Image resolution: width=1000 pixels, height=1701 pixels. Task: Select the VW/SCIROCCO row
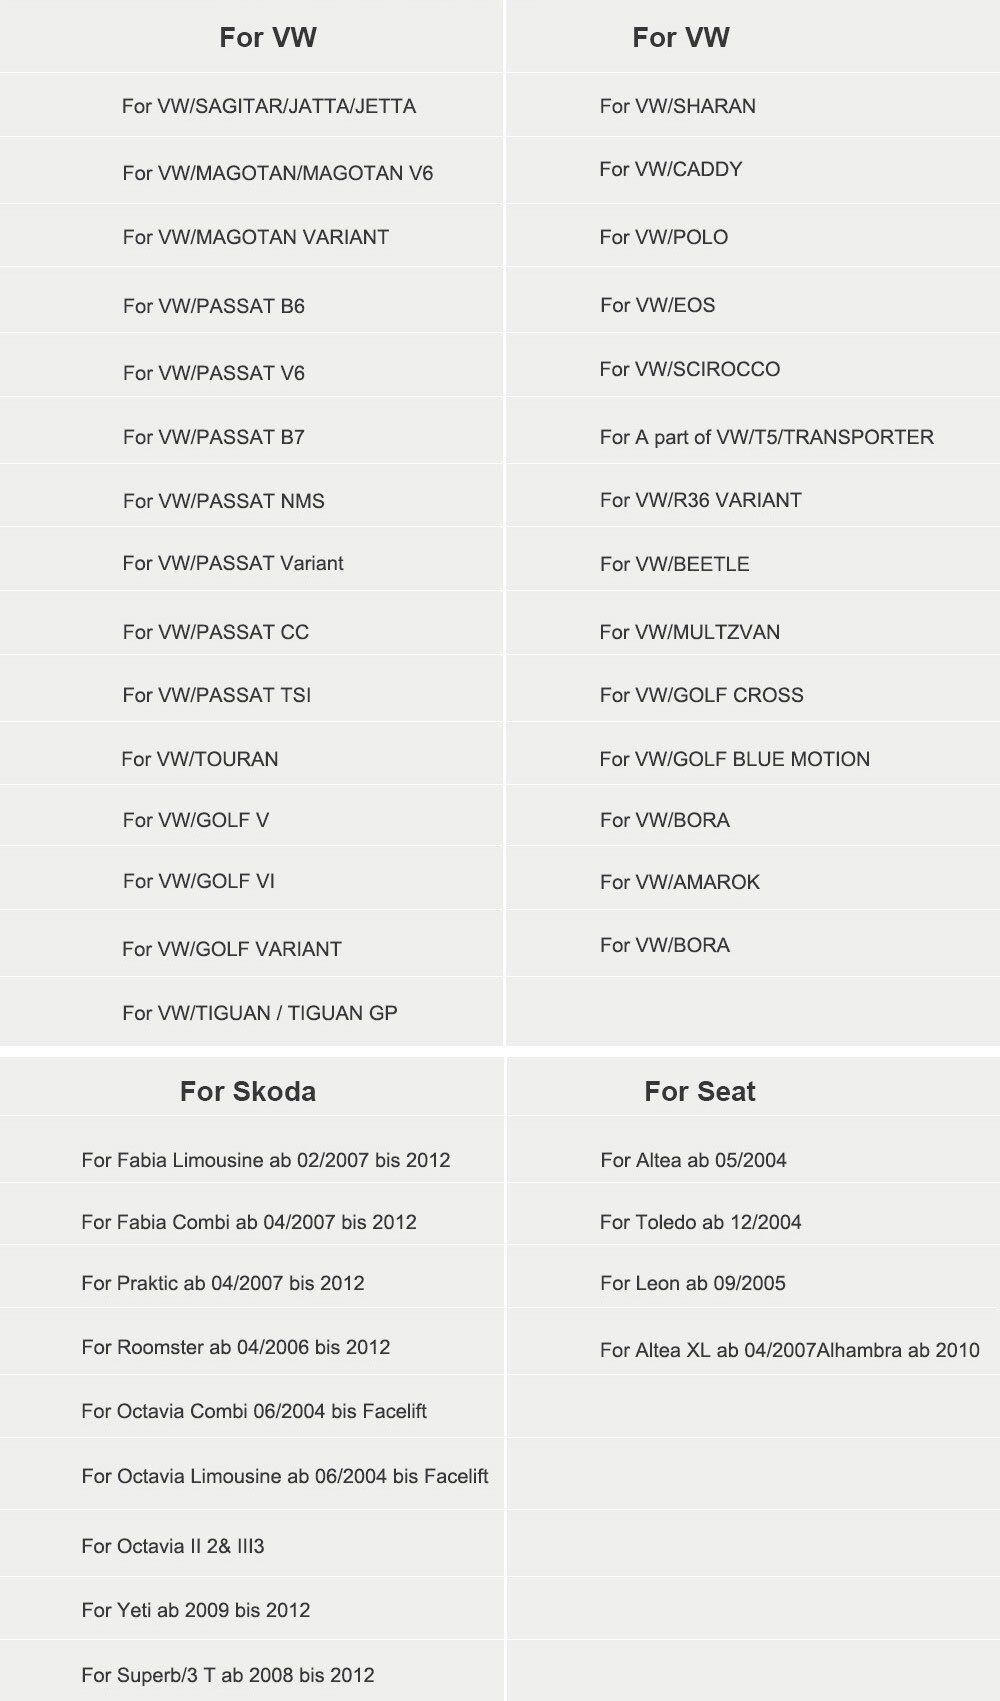(x=689, y=369)
